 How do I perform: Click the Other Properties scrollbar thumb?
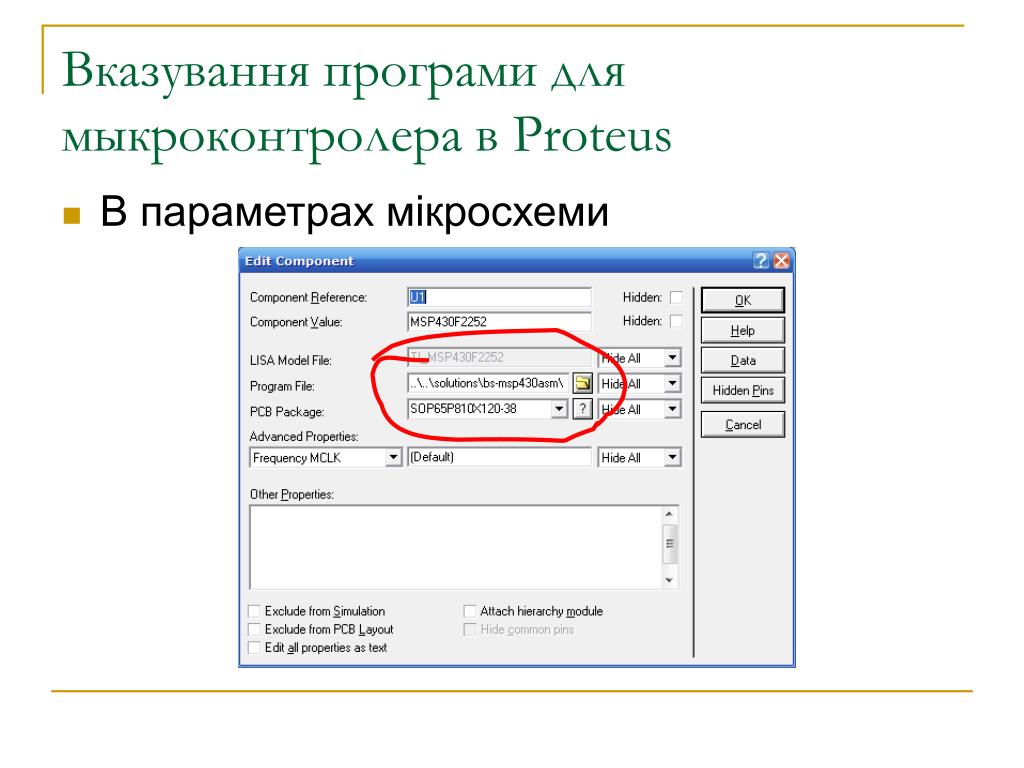pos(669,543)
